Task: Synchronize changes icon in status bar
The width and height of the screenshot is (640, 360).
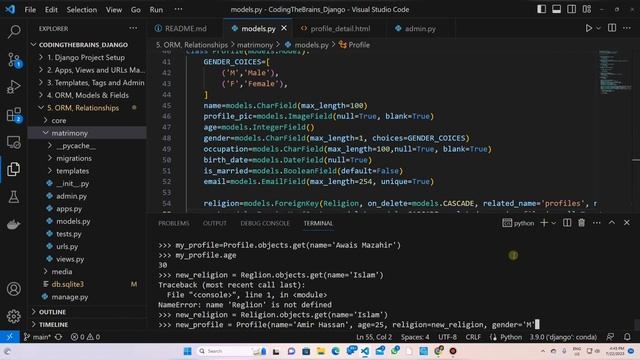Action: [59, 337]
